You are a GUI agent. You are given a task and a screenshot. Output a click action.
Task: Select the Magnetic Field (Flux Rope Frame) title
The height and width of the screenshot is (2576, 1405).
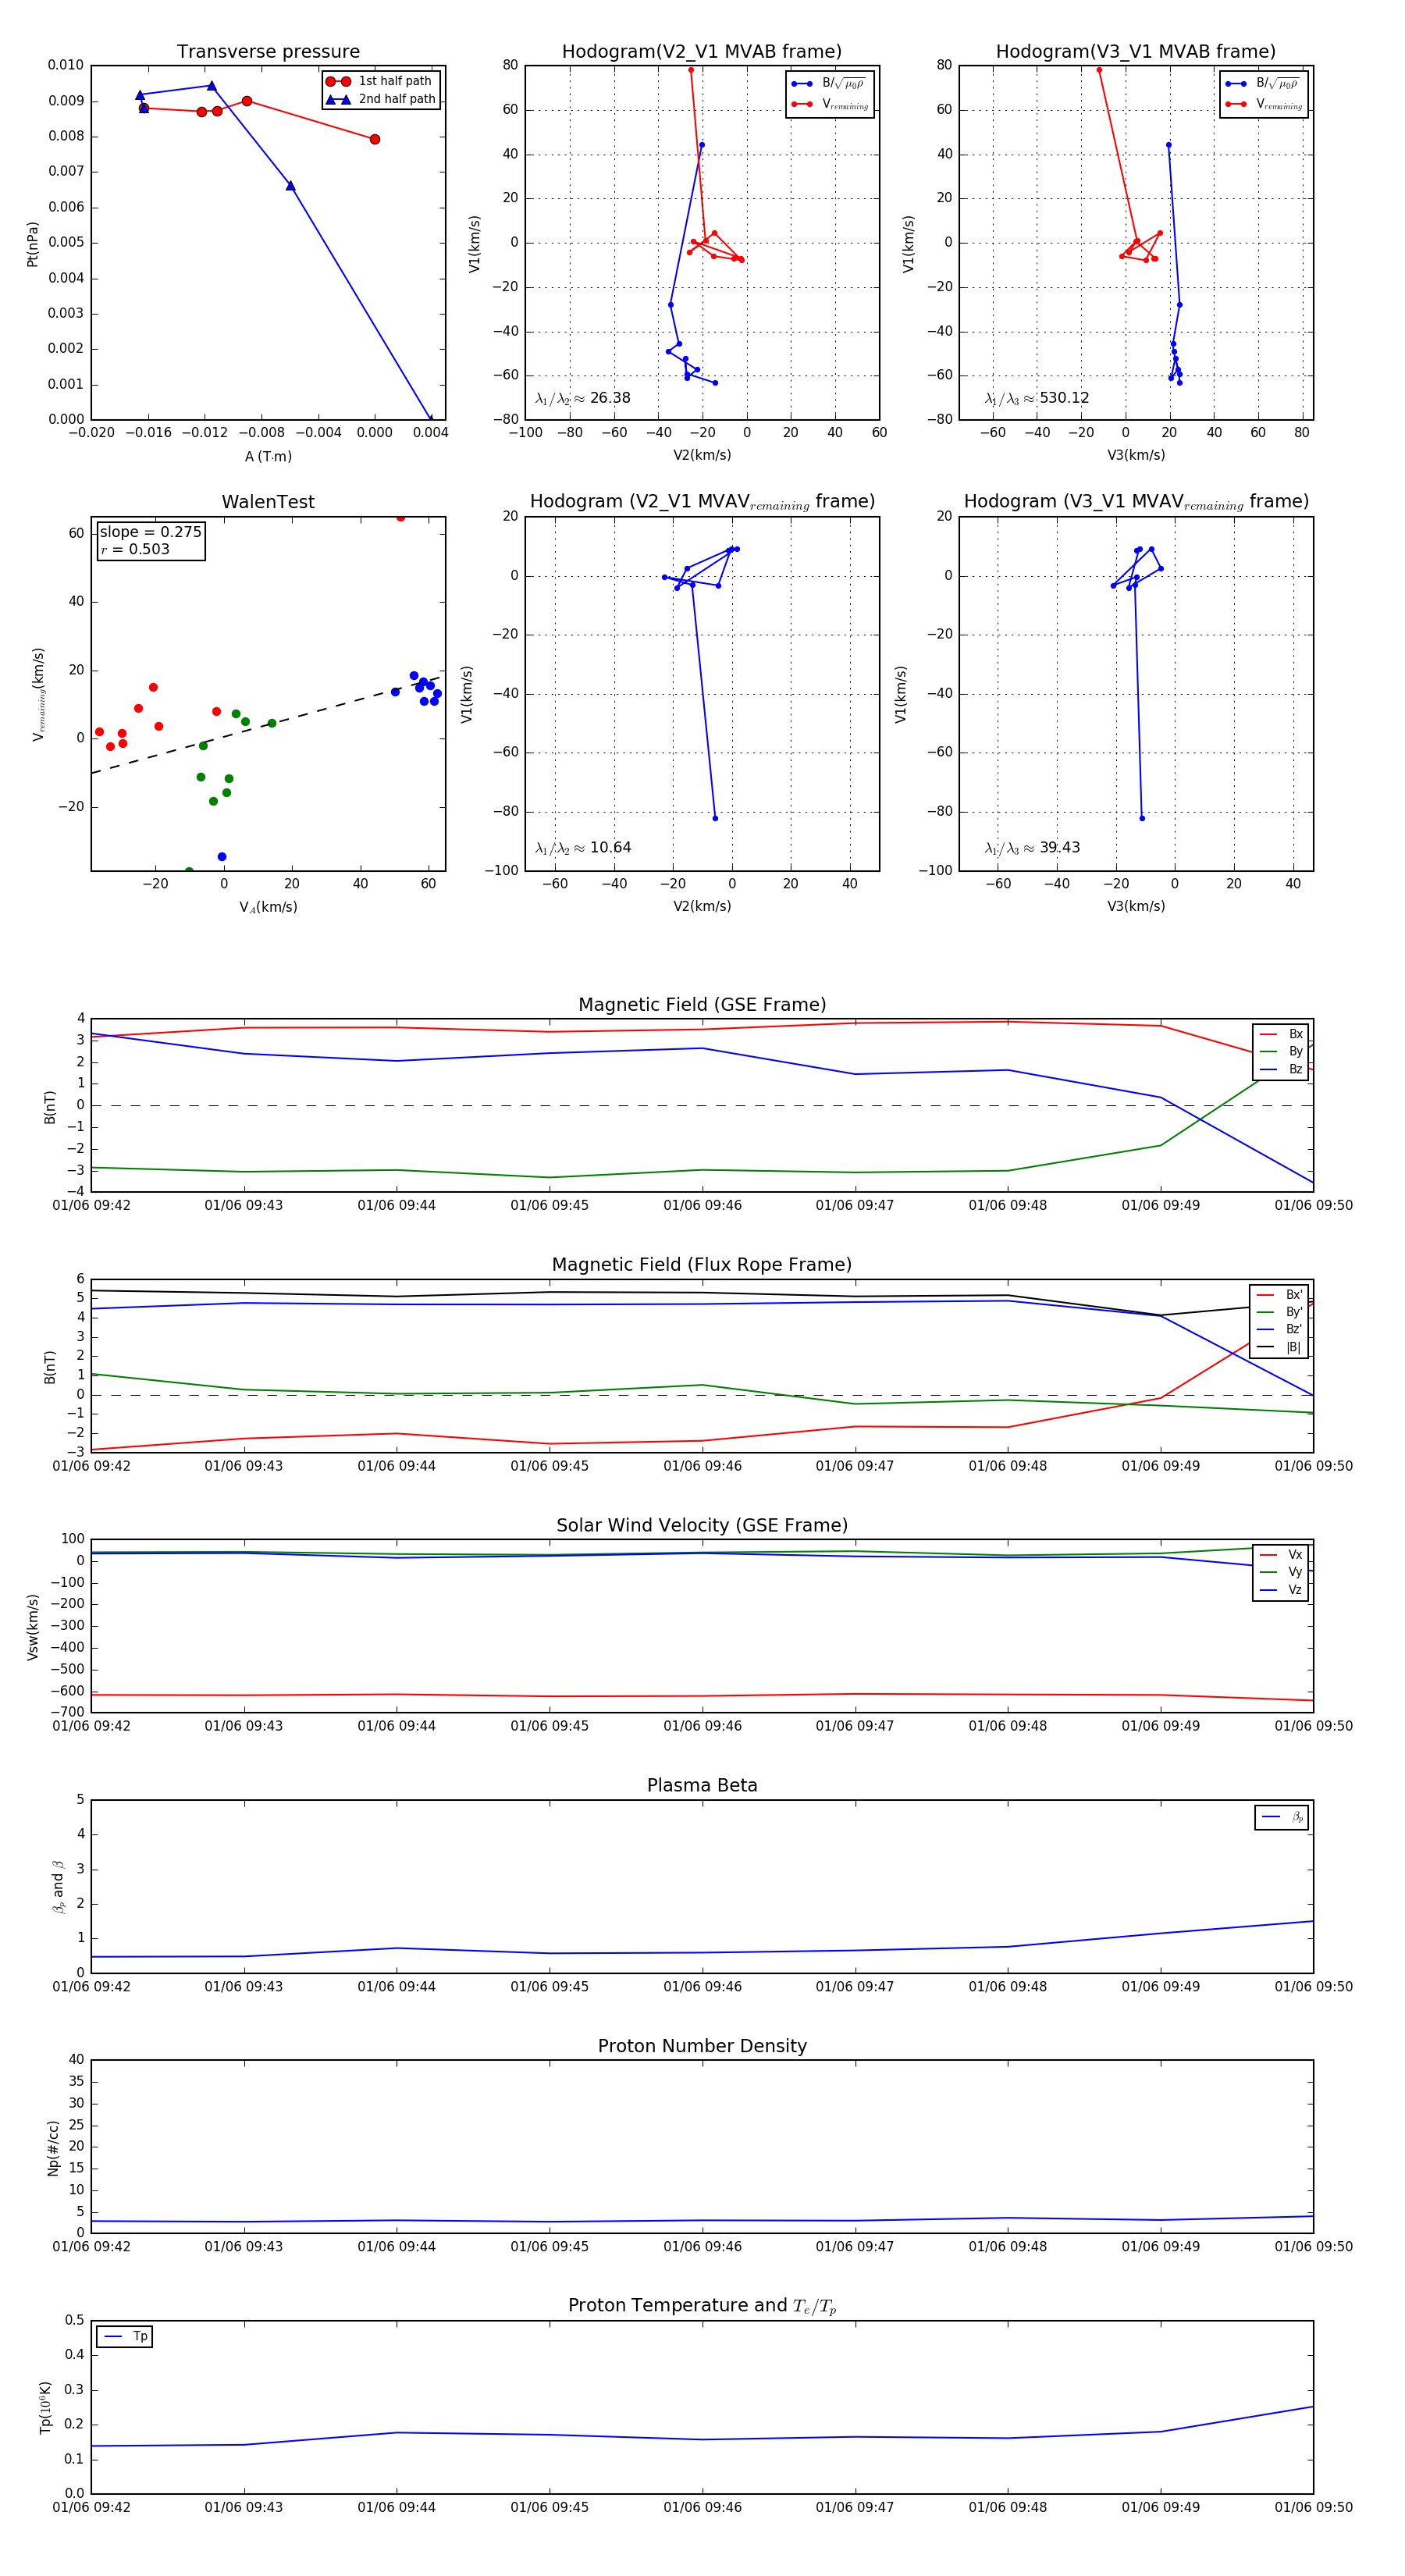(702, 1265)
